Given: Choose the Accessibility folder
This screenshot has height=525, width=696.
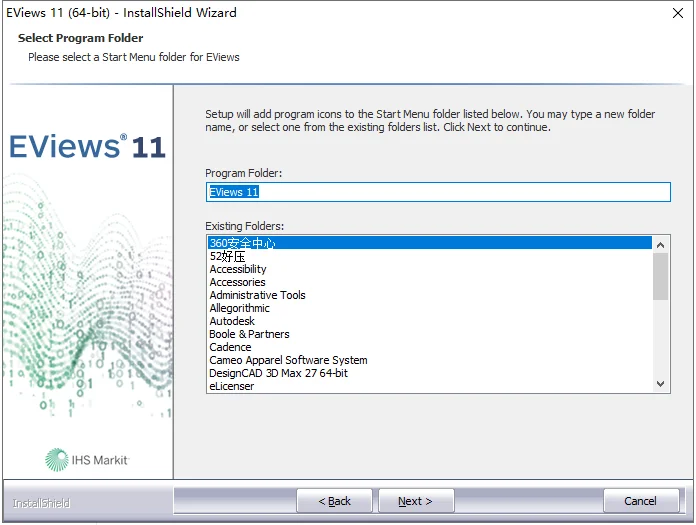Looking at the screenshot, I should pos(238,269).
